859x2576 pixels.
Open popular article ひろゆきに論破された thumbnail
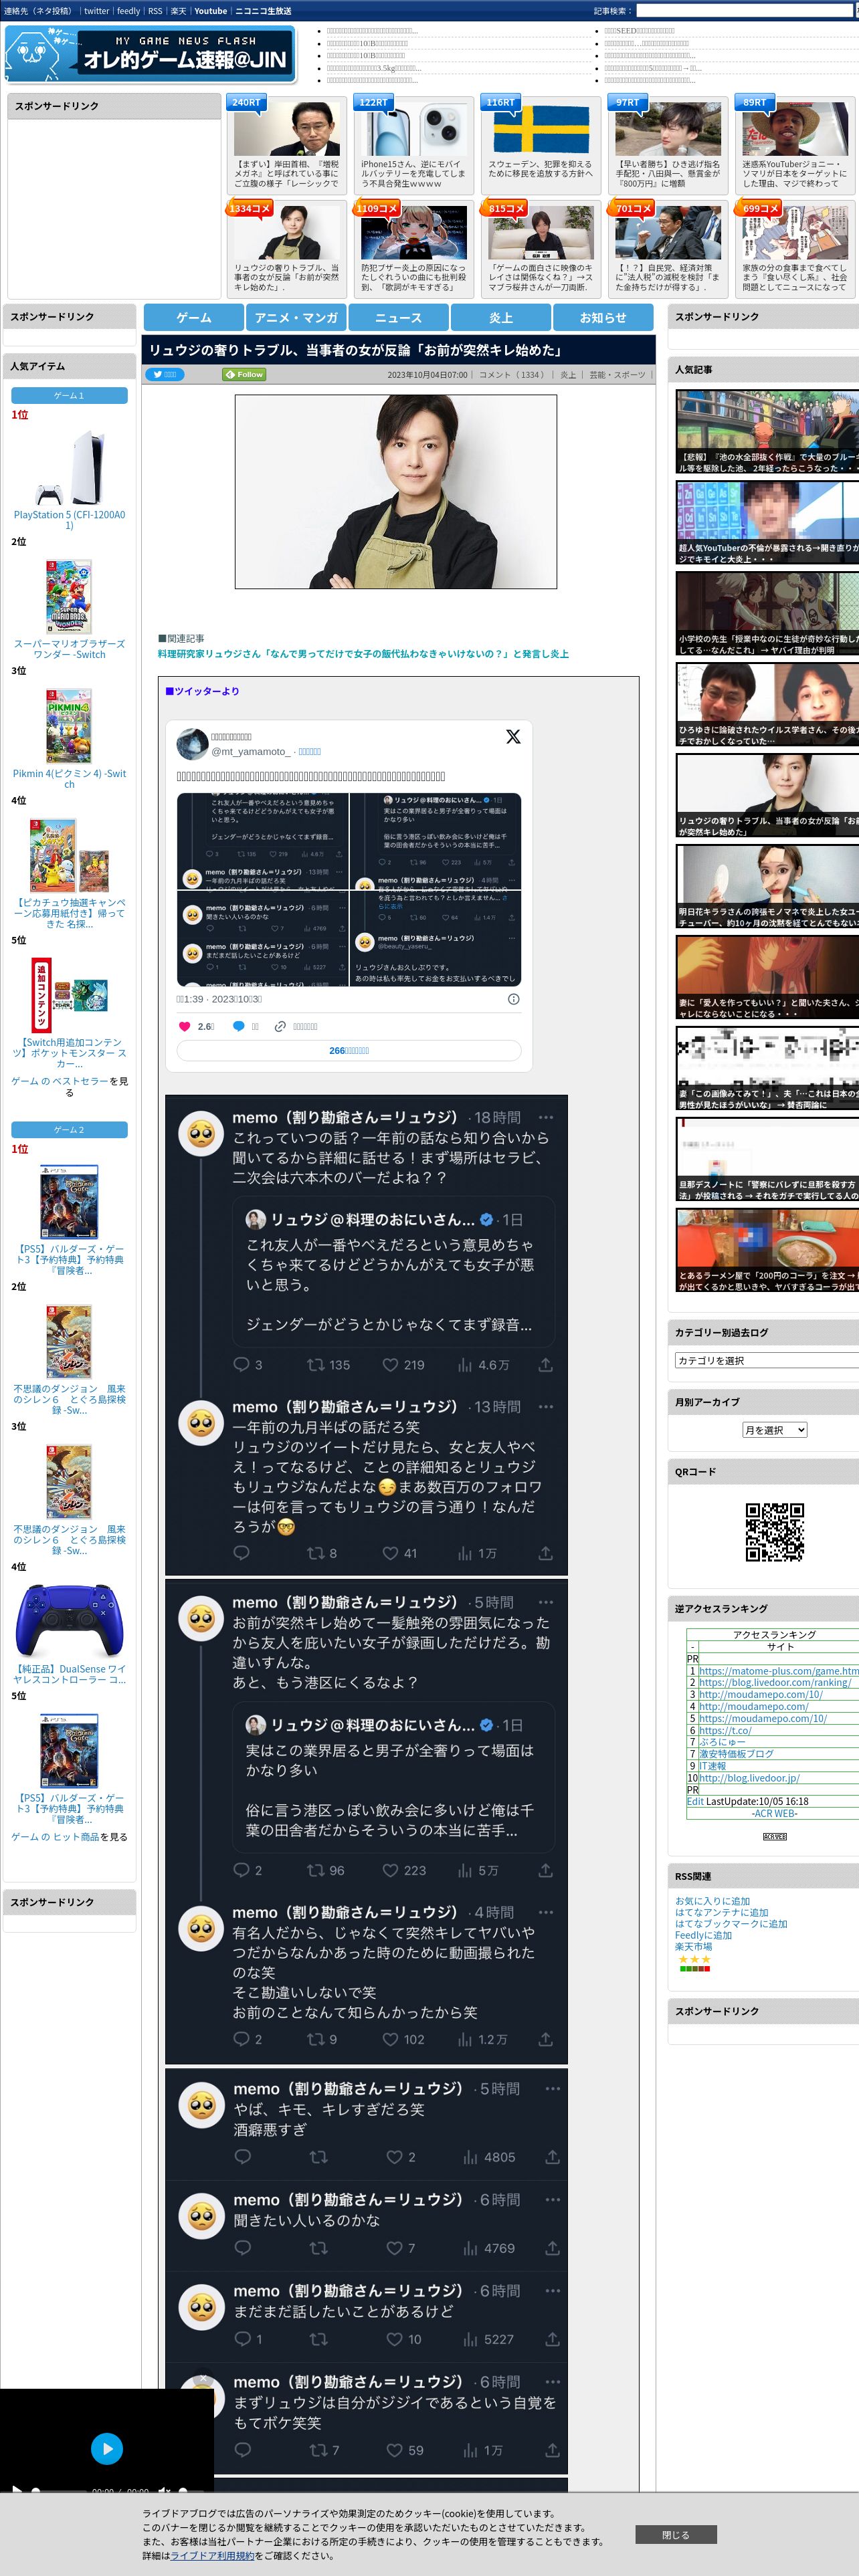(767, 705)
